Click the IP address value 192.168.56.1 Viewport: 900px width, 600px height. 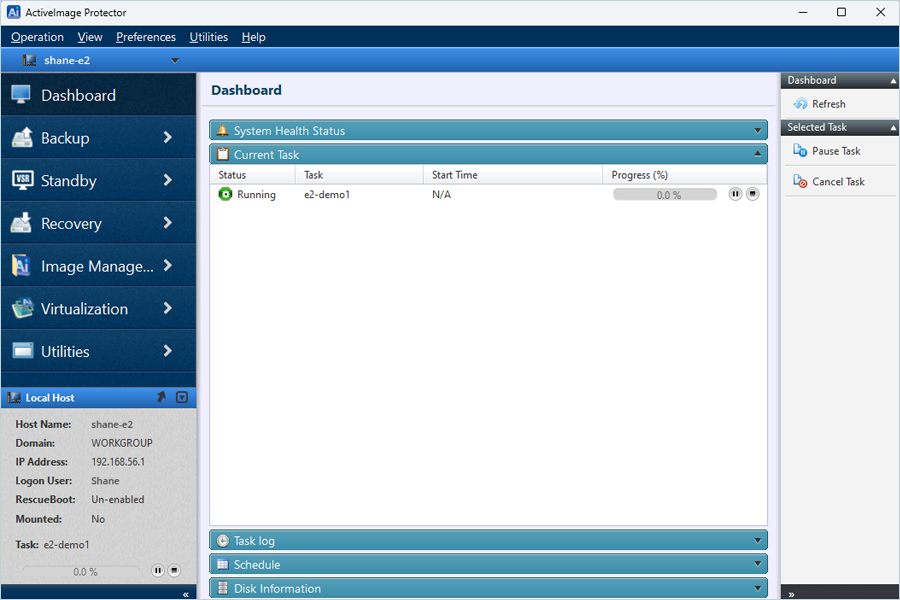(x=118, y=462)
